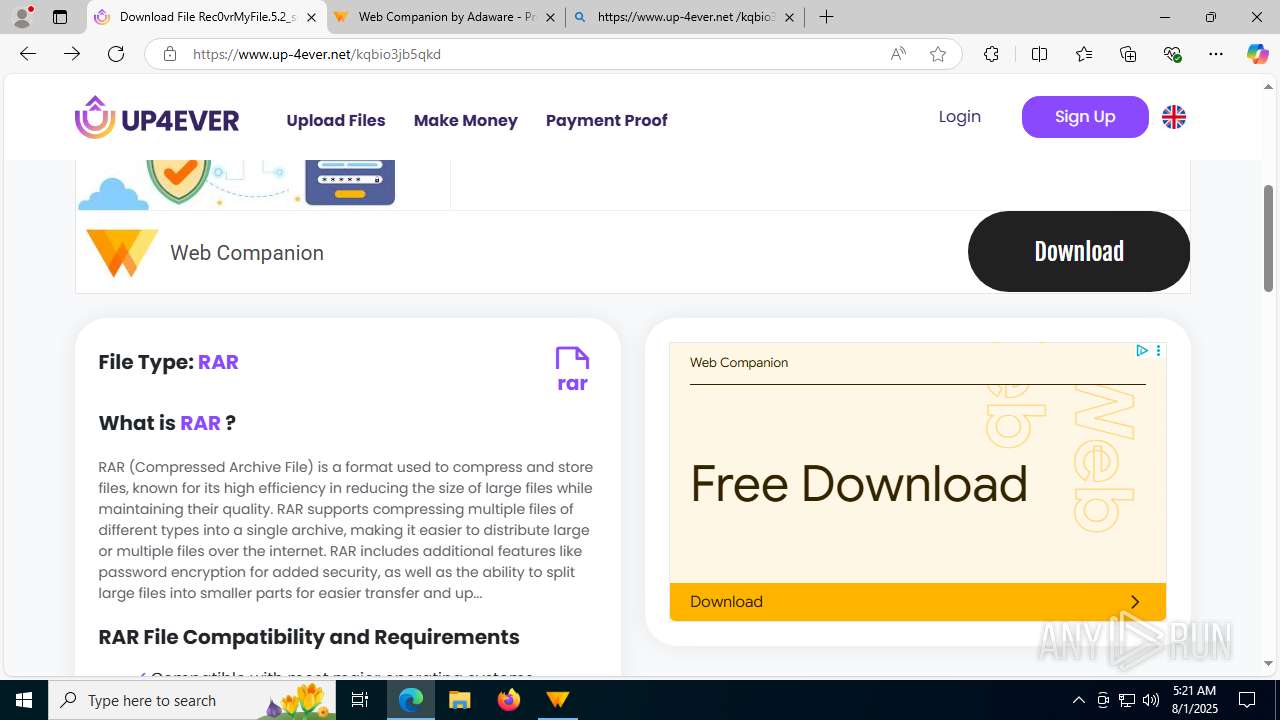Click the 'What is RAR ?' heading
Viewport: 1280px width, 720px height.
pyautogui.click(x=167, y=423)
